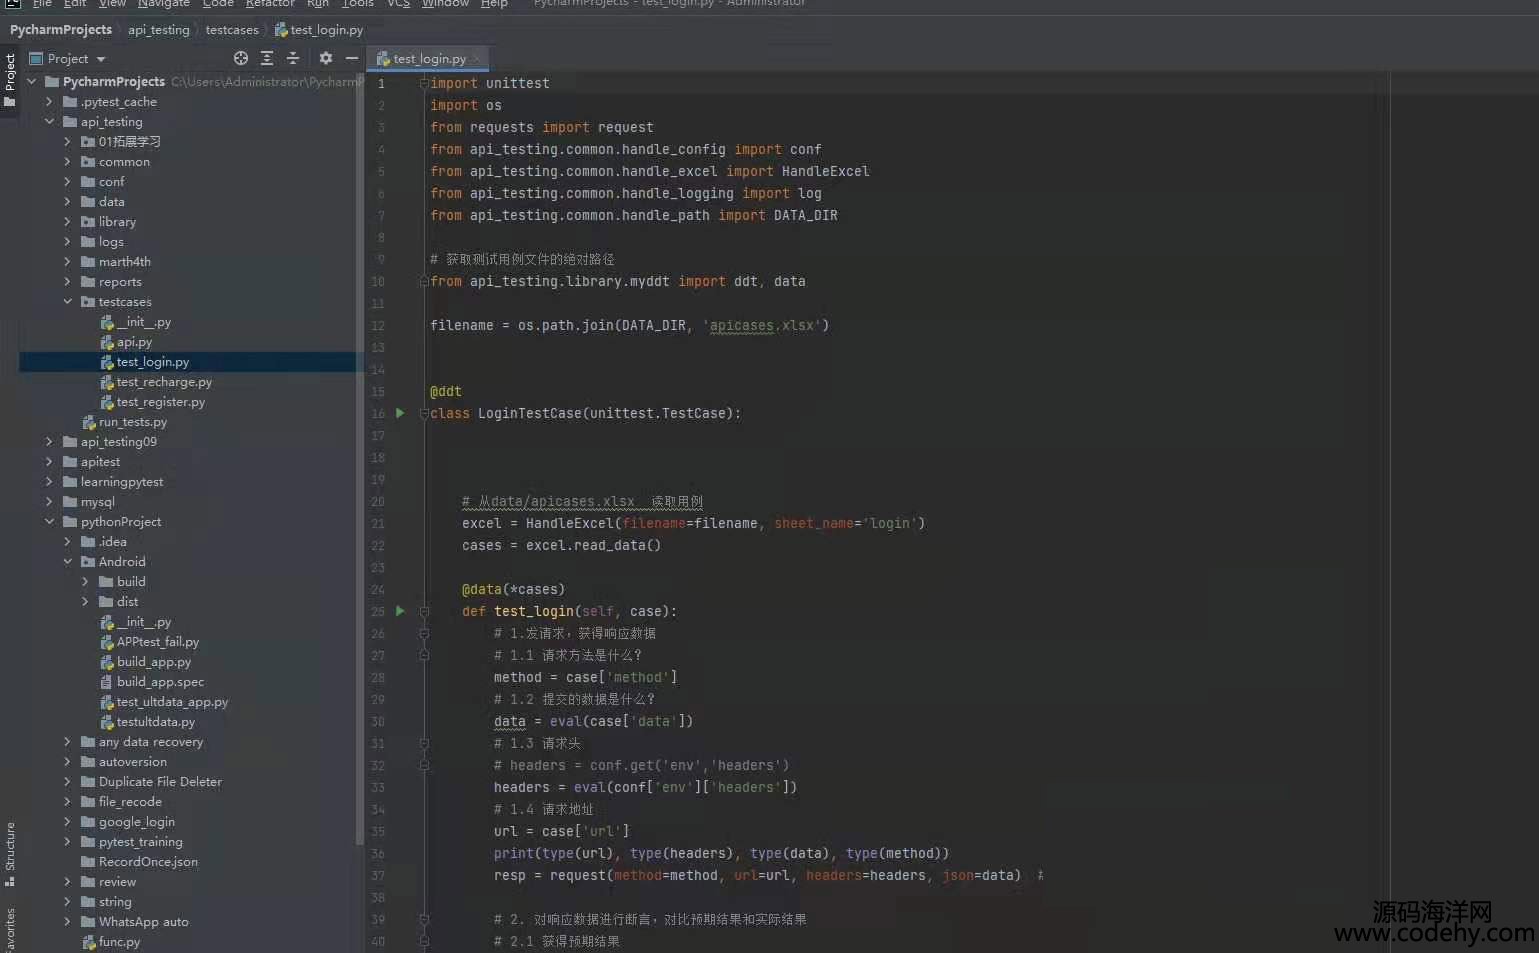
Task: Collapse the PycharmProjects root node
Action: (32, 82)
